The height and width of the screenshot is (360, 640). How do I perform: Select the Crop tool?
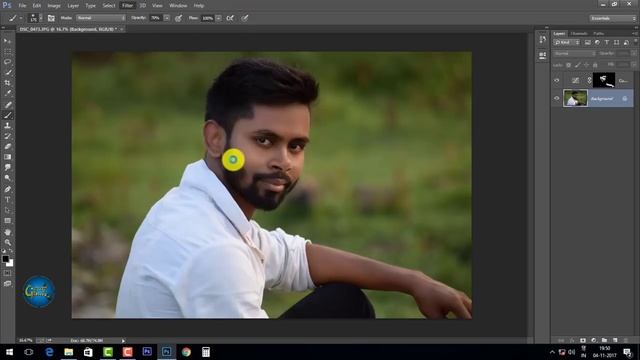click(x=7, y=83)
